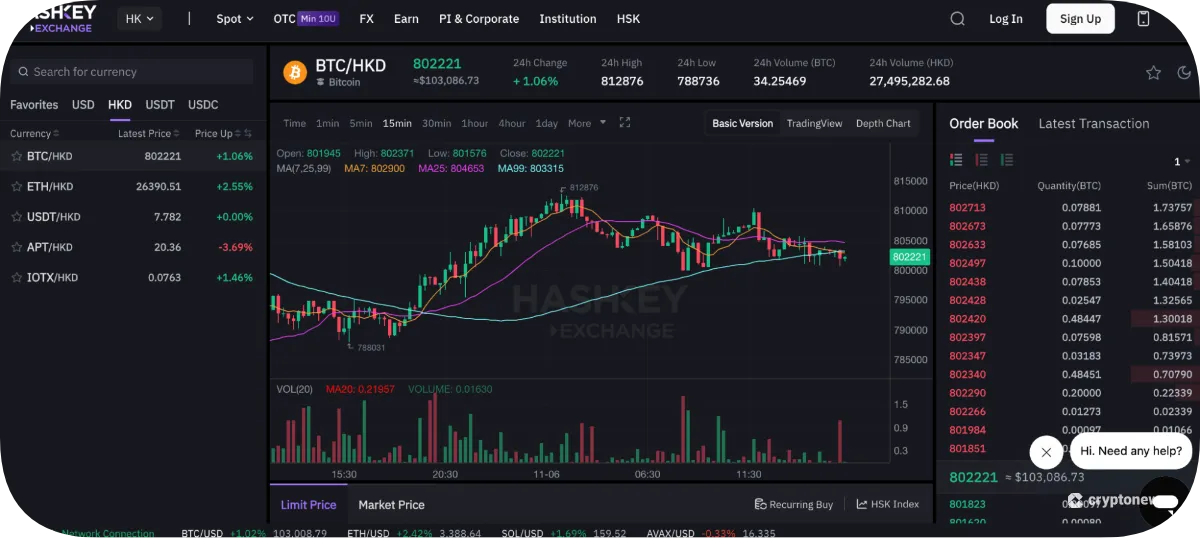Favorite the APT/HKD row star
1200x538 pixels.
[16, 247]
